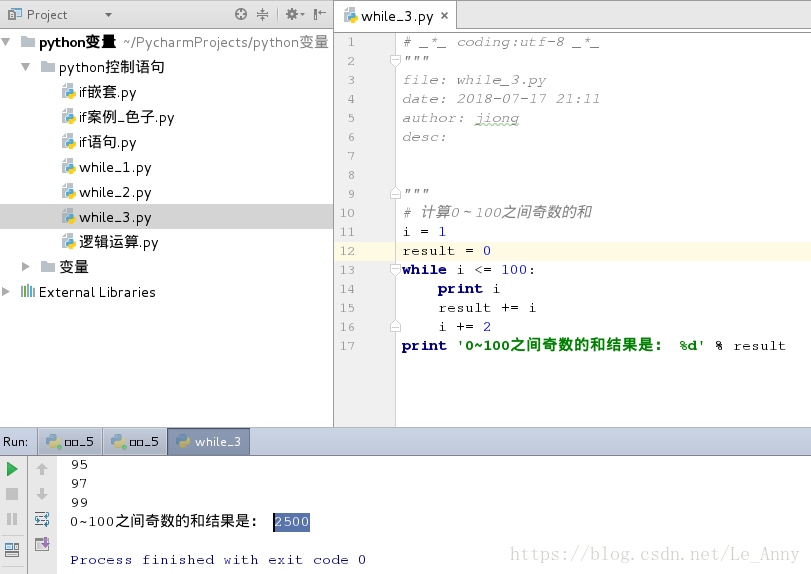Image resolution: width=811 pixels, height=574 pixels.
Task: Select the python控制语句 folder
Action: 102,67
